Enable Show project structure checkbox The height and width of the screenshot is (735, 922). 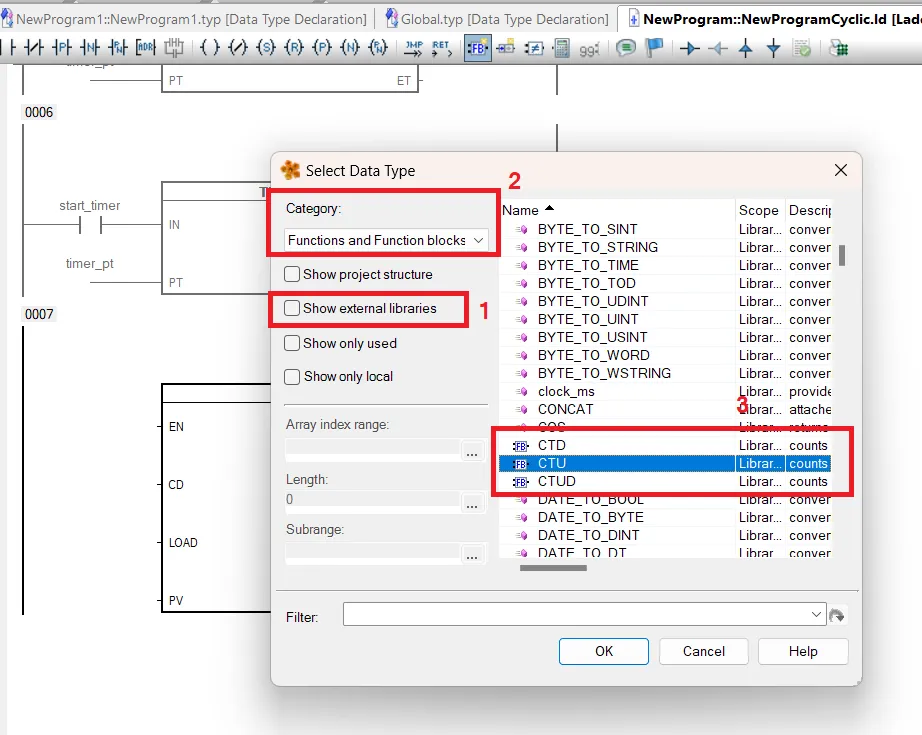292,274
